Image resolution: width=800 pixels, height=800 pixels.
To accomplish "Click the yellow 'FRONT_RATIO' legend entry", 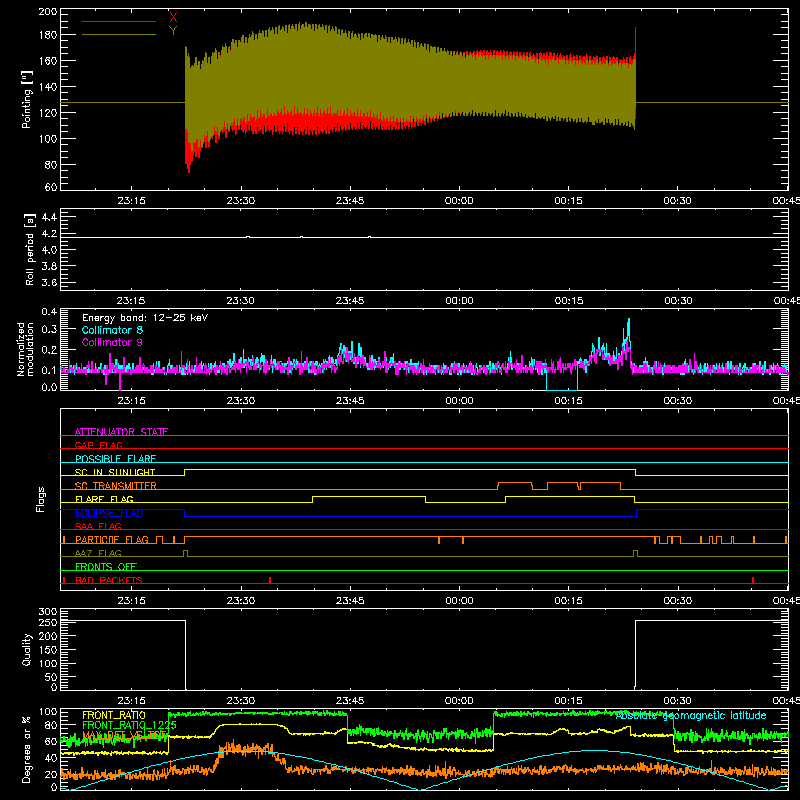I will pyautogui.click(x=114, y=715).
